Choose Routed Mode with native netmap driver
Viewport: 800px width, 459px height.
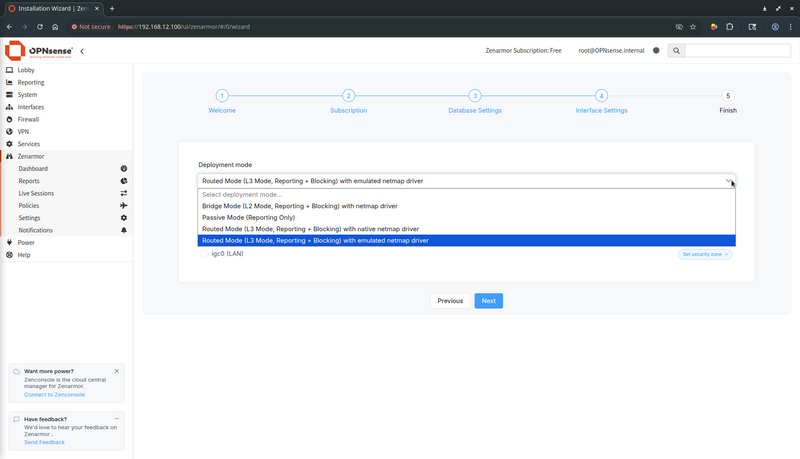[x=466, y=229]
